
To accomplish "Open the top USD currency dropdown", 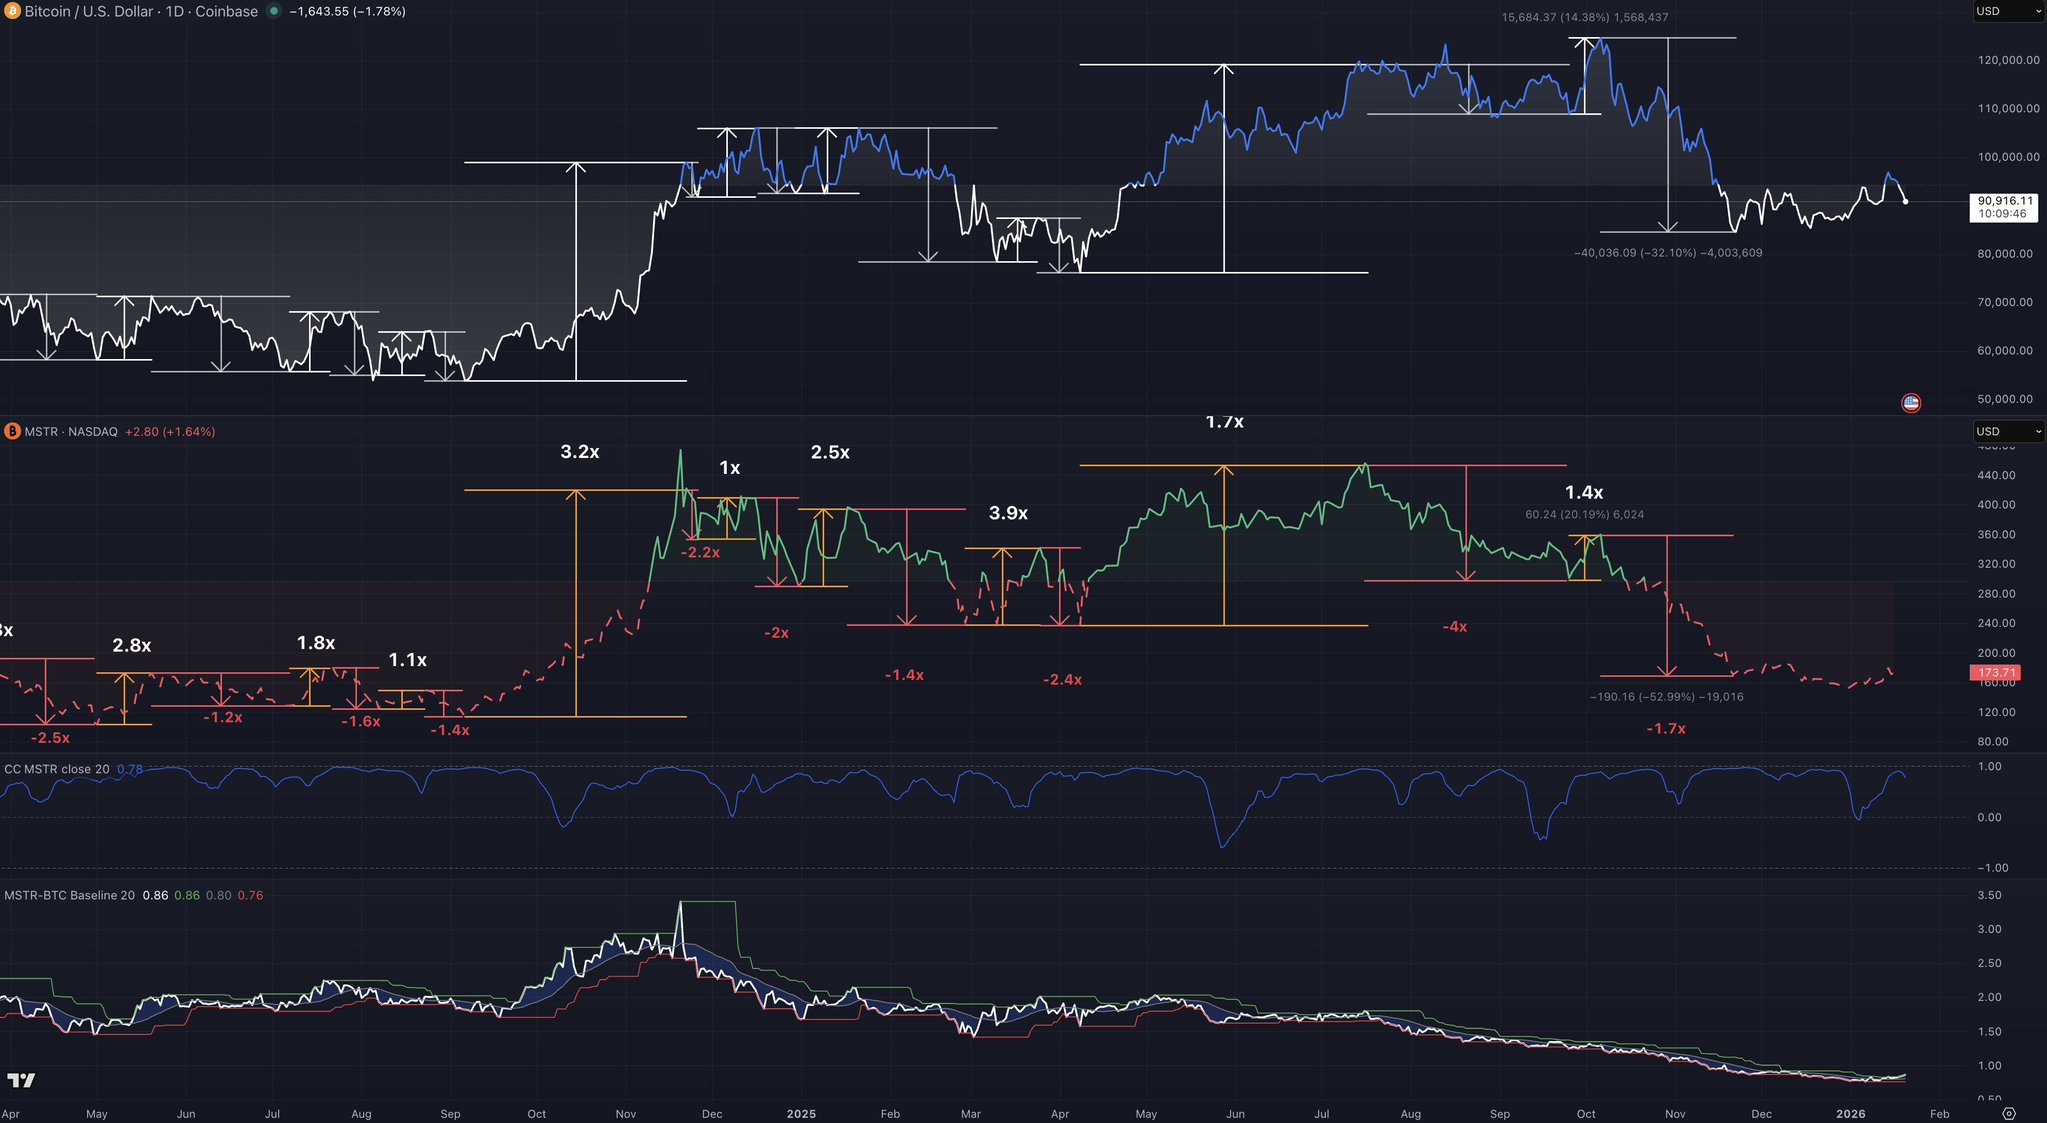I will coord(2008,12).
